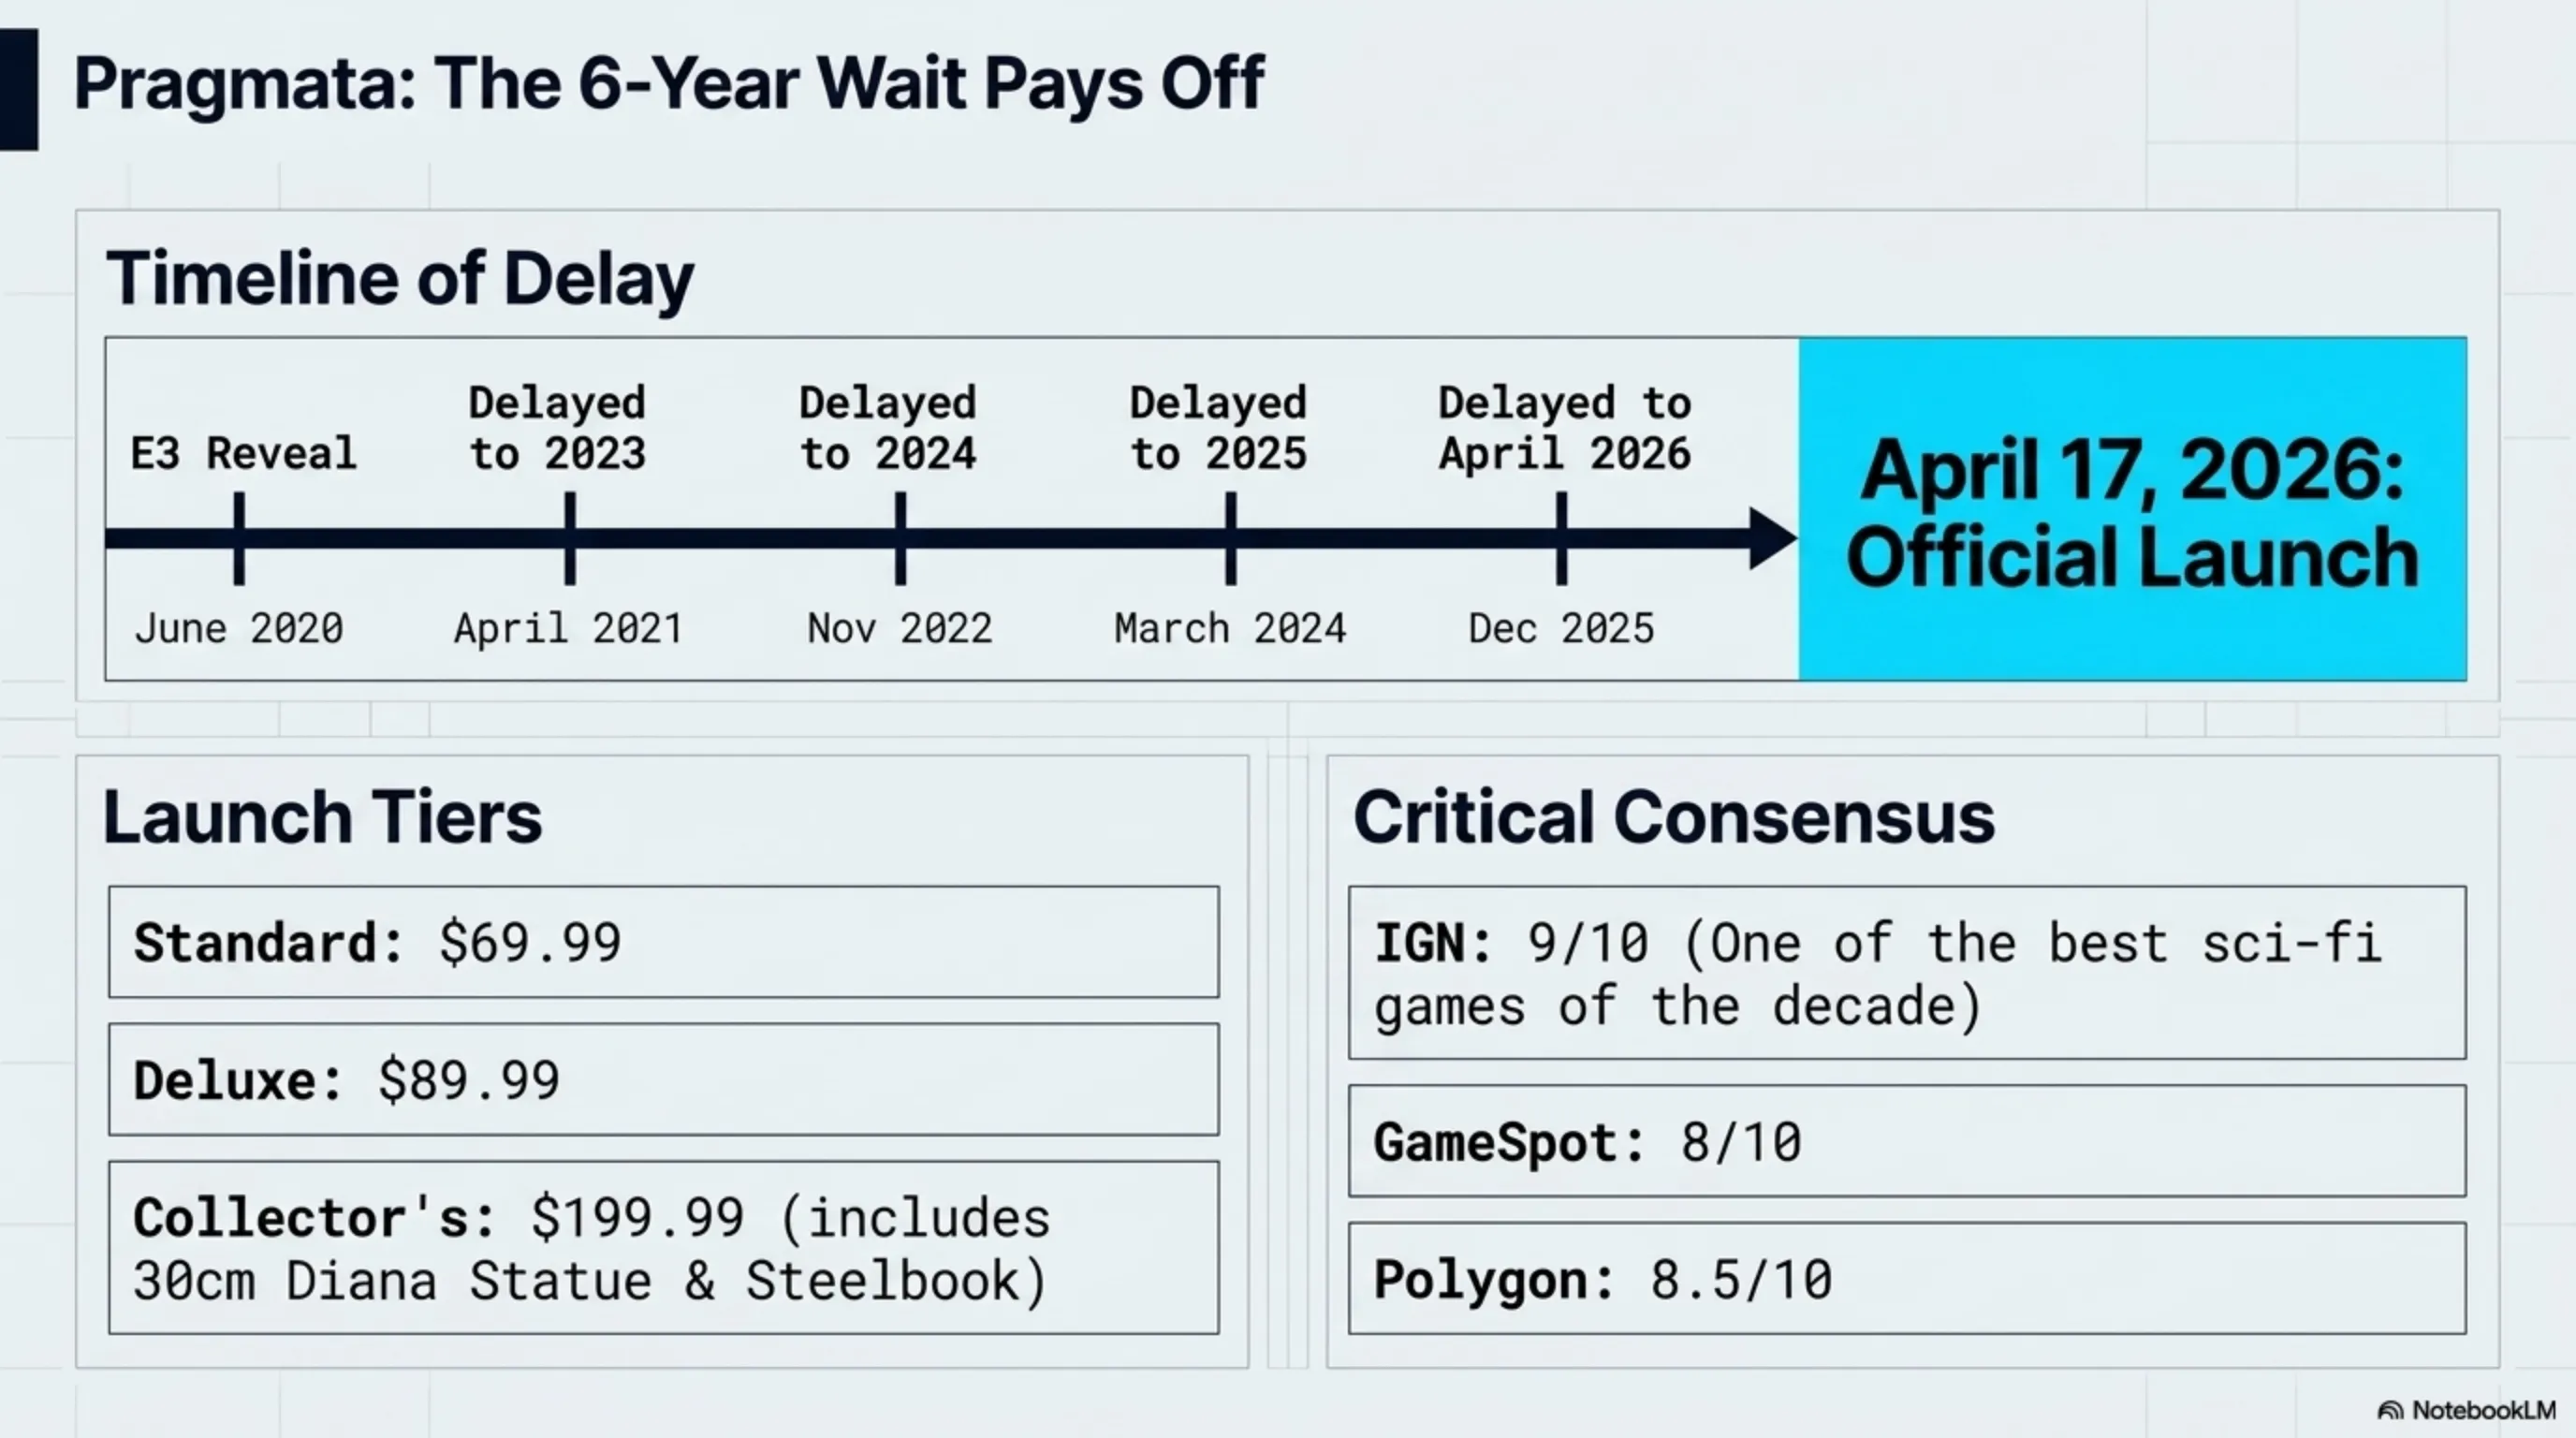Click the NotebookLM logo icon

[2390, 1411]
